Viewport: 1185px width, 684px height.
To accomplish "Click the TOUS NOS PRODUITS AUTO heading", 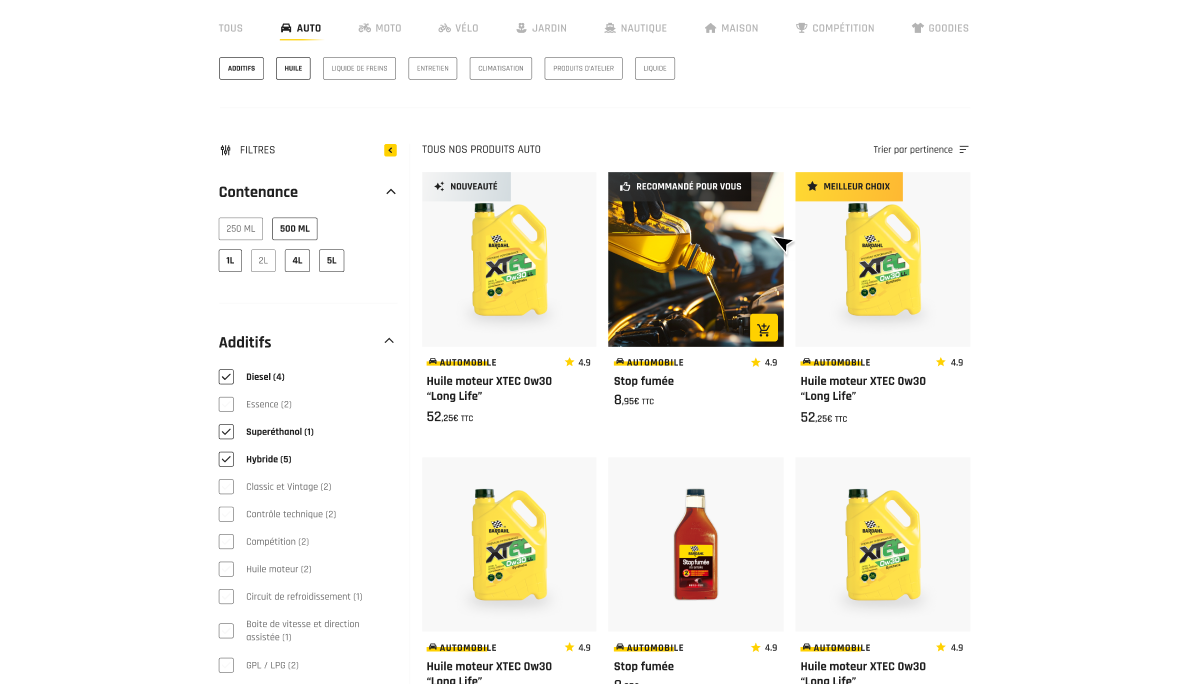I will click(481, 150).
